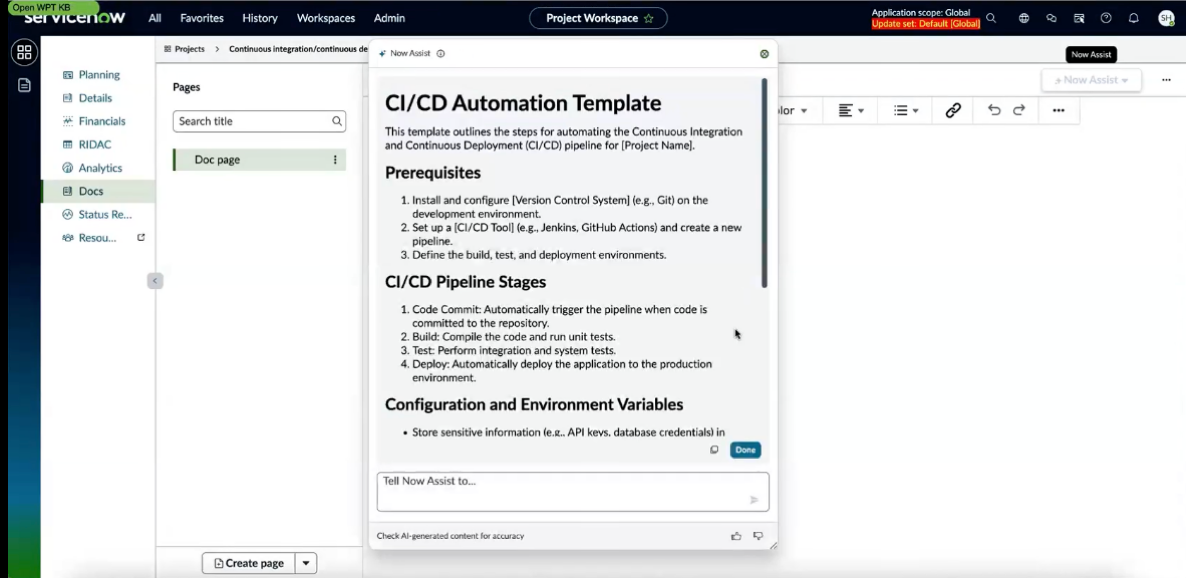Open the notifications bell icon

1133,18
